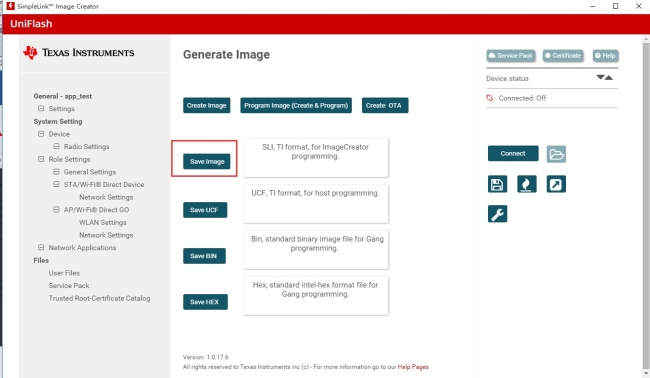
Task: Minimize the SimpleLink Image Creator window
Action: pyautogui.click(x=593, y=6)
